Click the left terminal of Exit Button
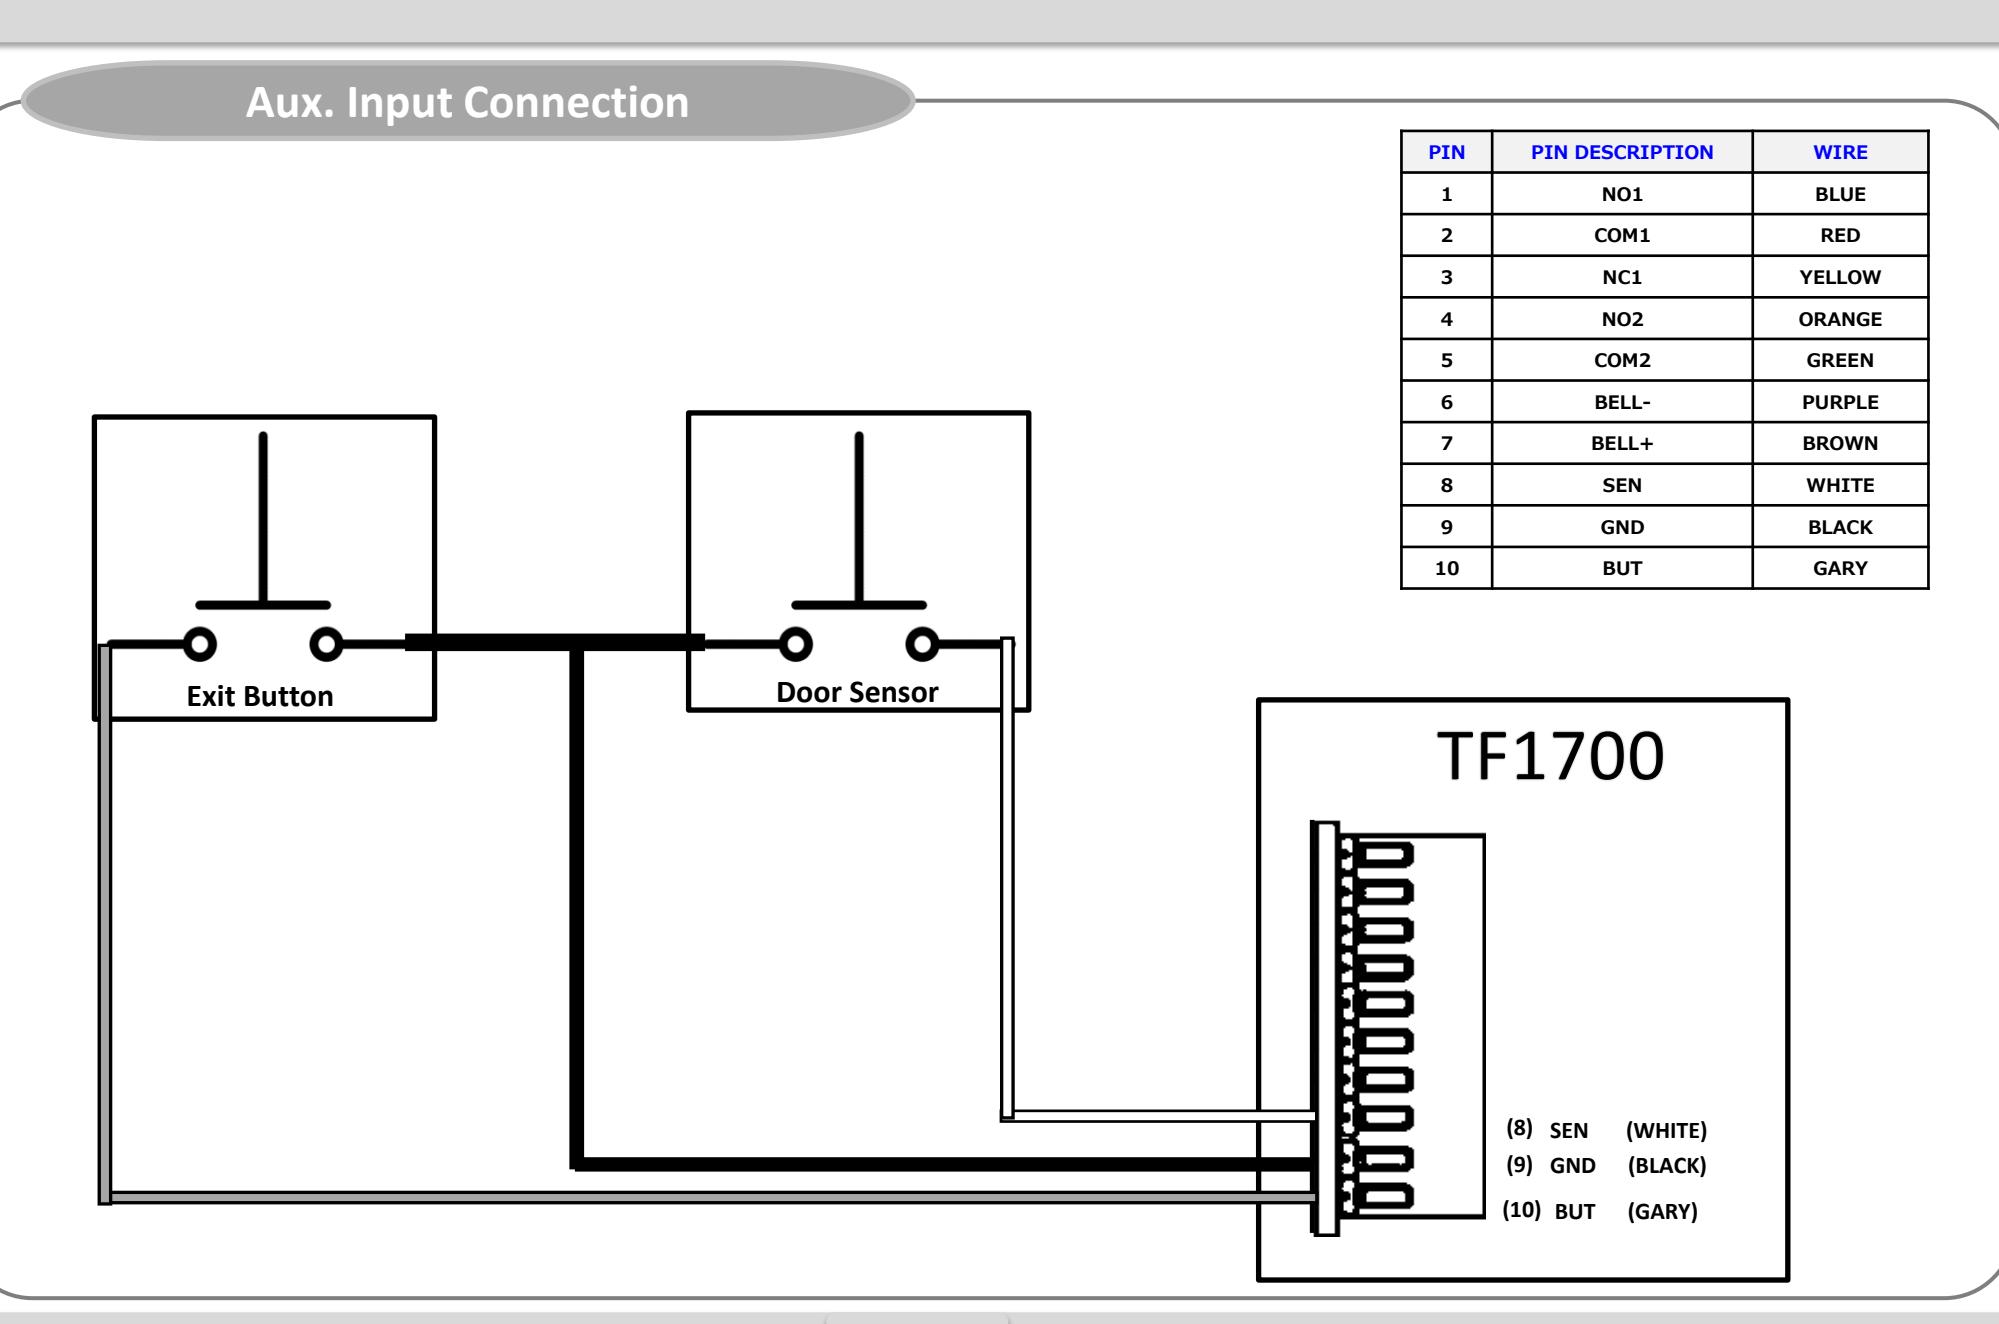The image size is (1999, 1324). pyautogui.click(x=200, y=644)
